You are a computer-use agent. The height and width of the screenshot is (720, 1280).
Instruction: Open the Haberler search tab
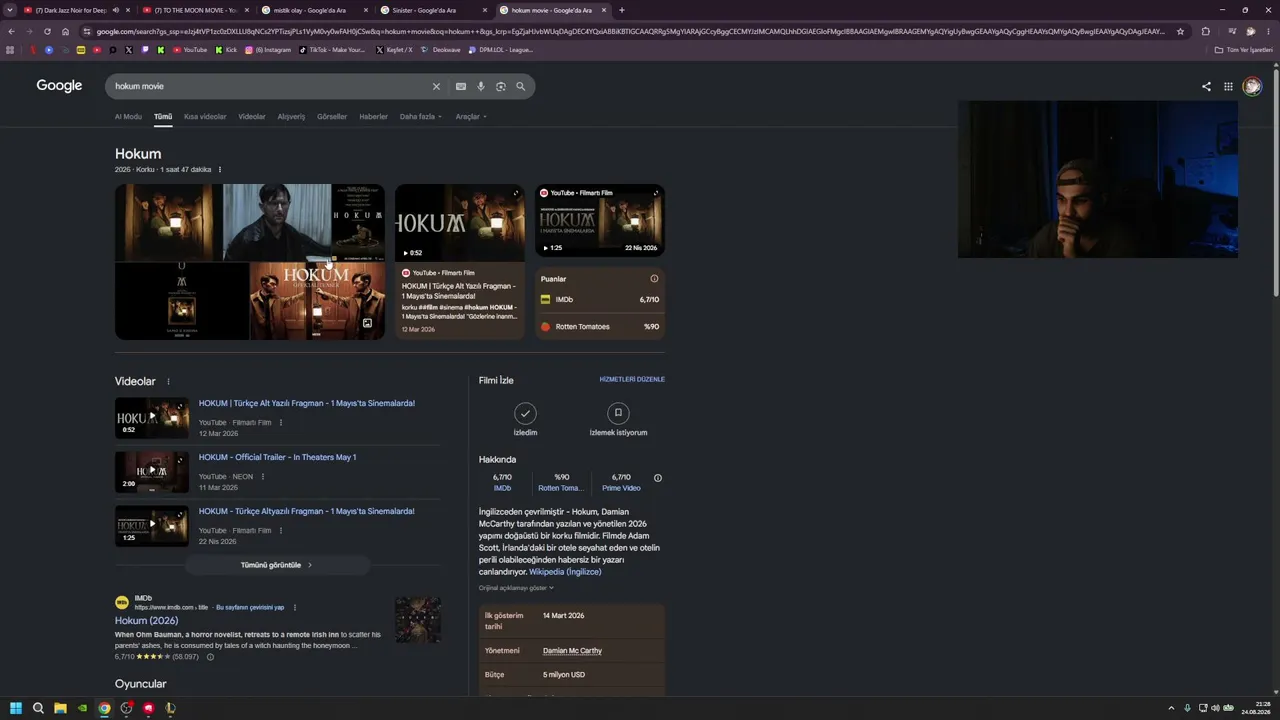pyautogui.click(x=373, y=117)
